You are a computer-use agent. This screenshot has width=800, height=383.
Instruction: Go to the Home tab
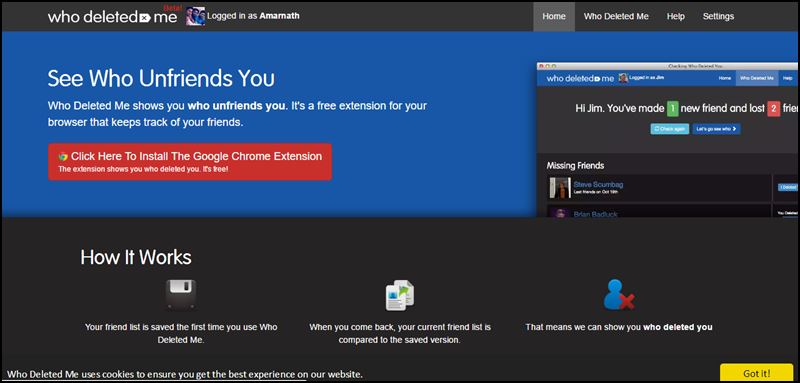tap(554, 16)
